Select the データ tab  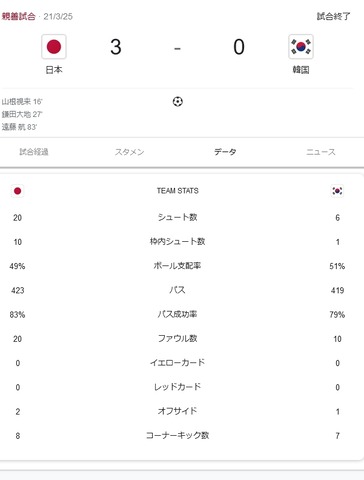tap(225, 152)
